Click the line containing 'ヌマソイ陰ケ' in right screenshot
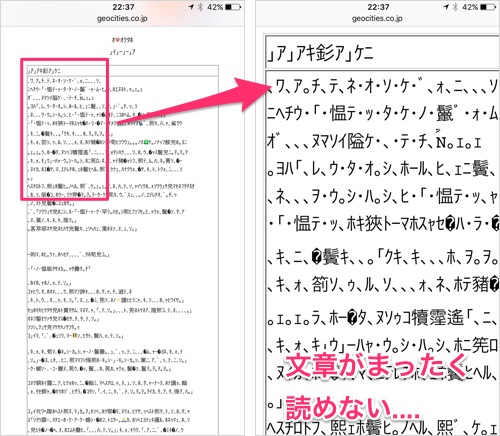The image size is (500, 436). (x=374, y=141)
